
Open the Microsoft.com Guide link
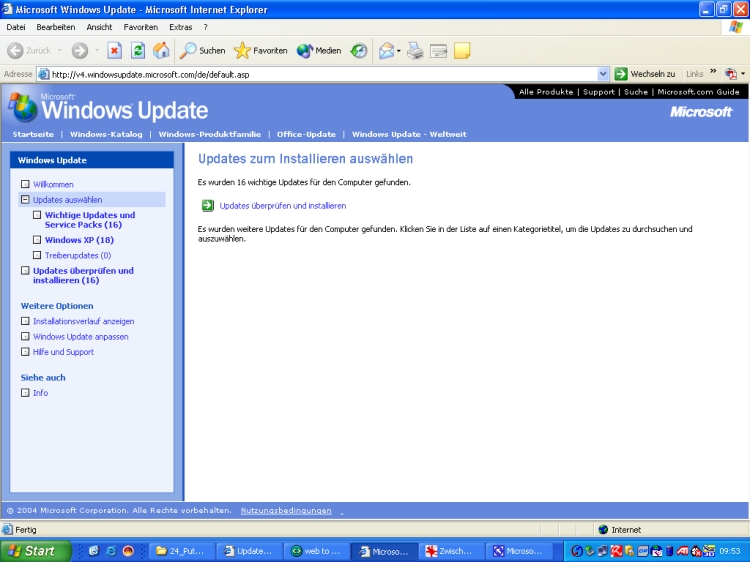pyautogui.click(x=698, y=92)
